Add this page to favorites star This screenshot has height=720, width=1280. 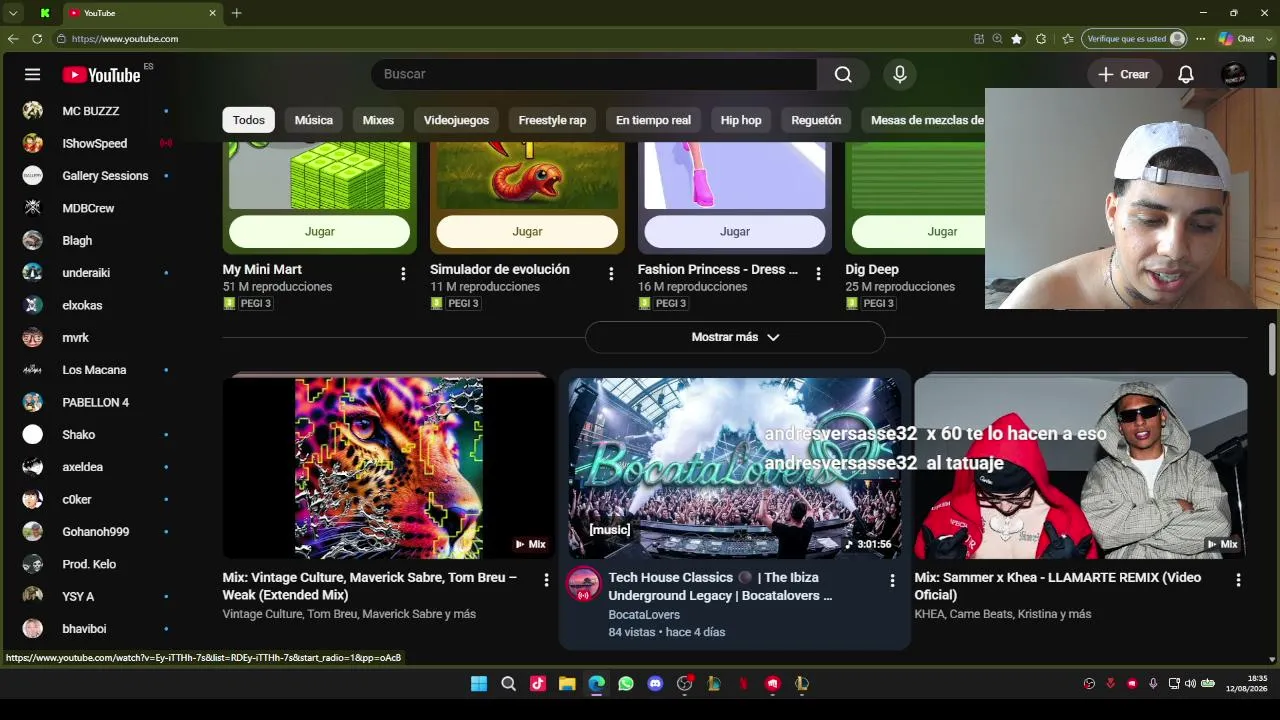coord(1017,39)
